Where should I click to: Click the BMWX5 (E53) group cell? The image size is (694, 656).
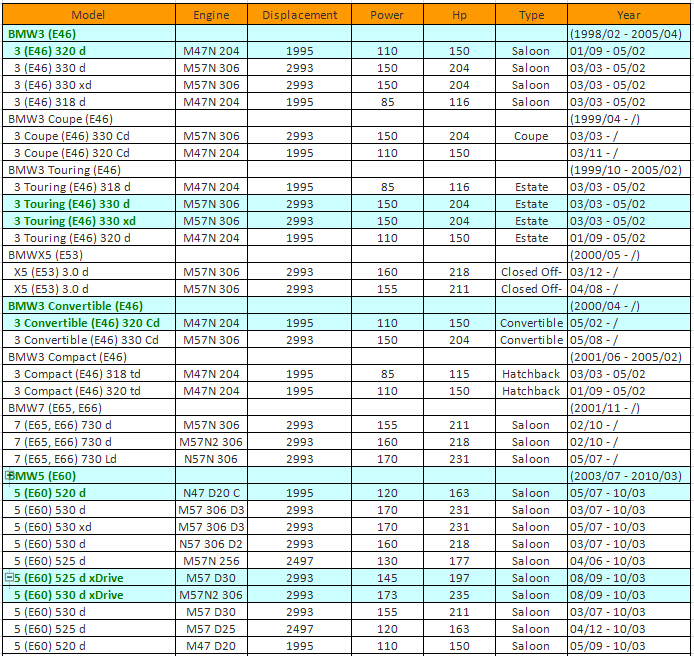(89, 255)
